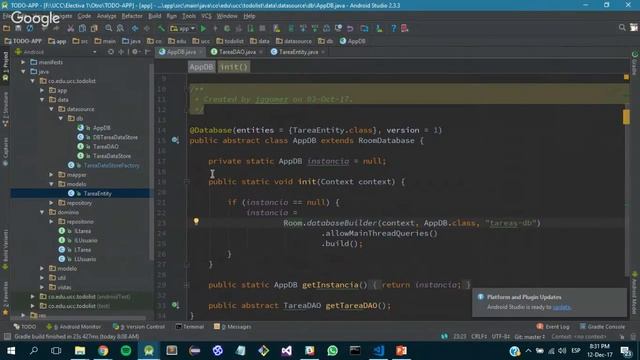
Task: Expand the vistas folder
Action: coord(42,287)
